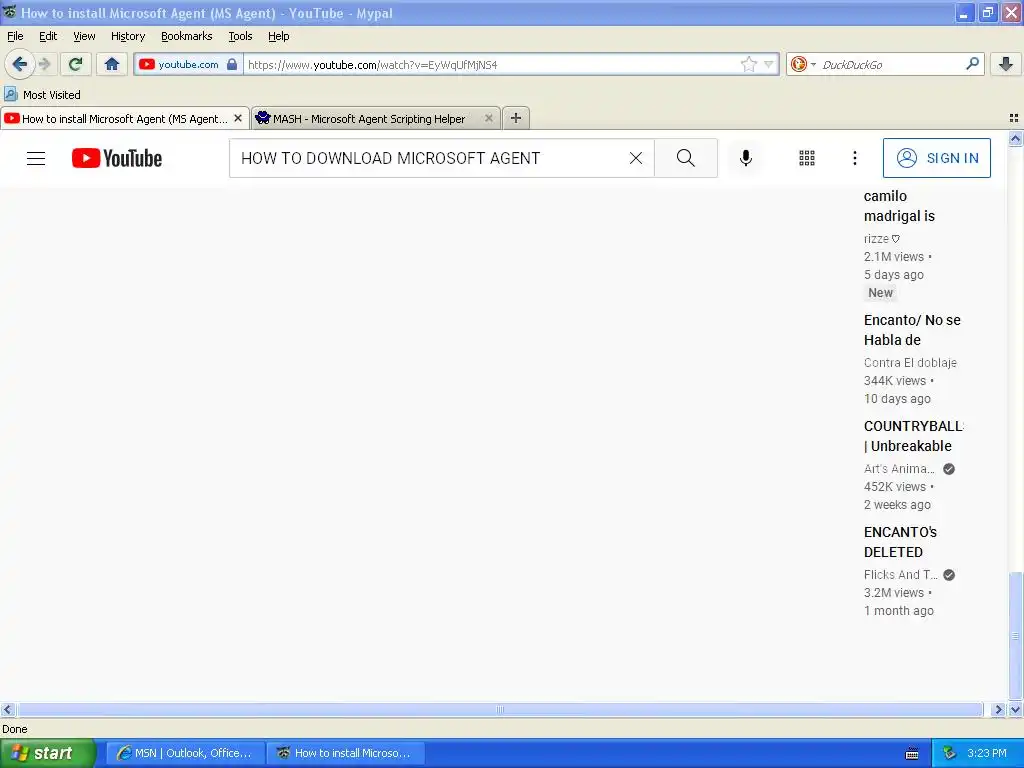Search with your voice microphone

(745, 158)
